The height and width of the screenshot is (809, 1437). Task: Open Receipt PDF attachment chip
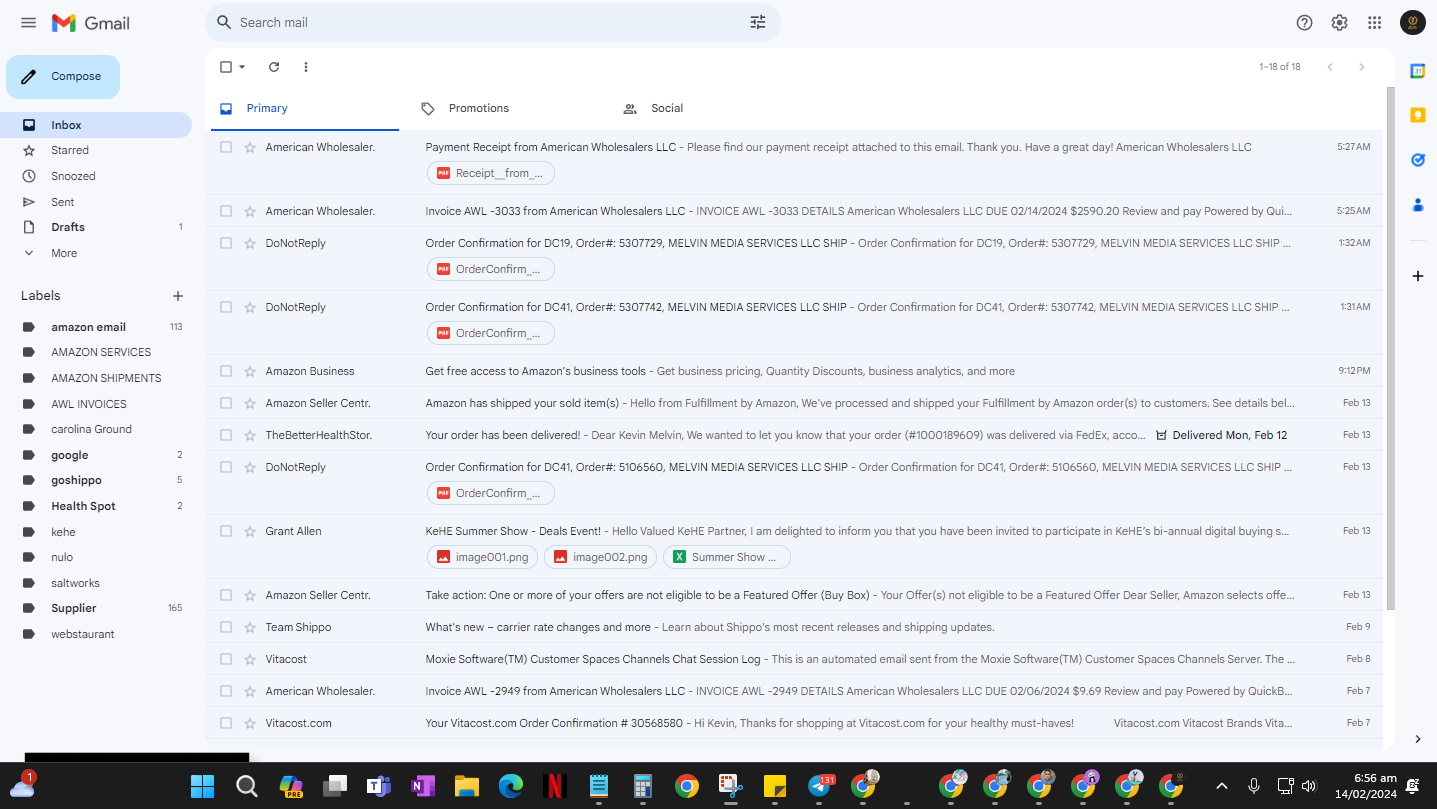491,173
